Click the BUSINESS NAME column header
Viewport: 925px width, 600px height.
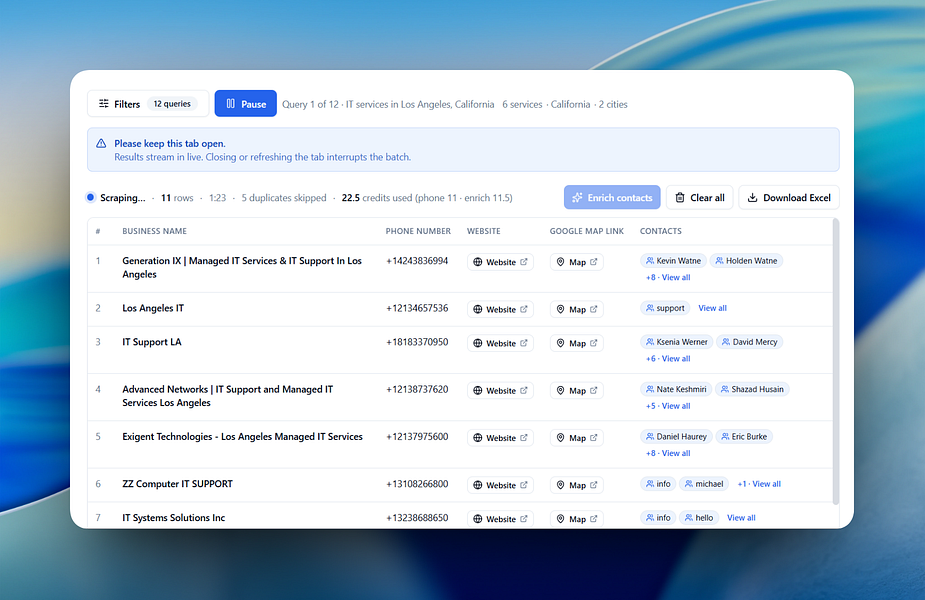(155, 231)
